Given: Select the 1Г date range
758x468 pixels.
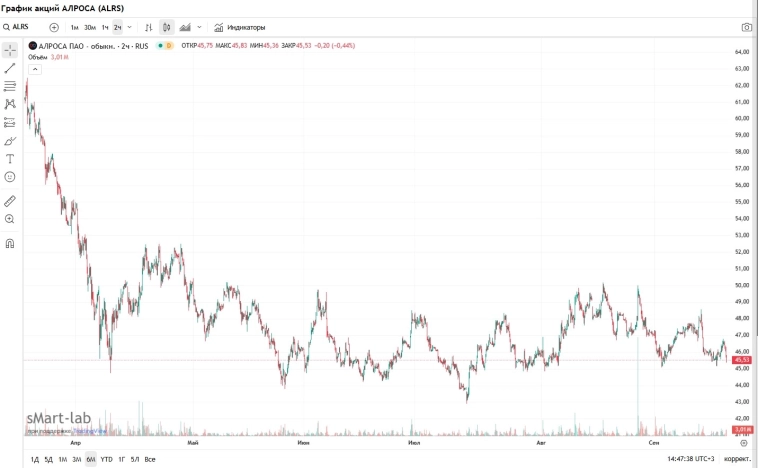Looking at the screenshot, I should tap(122, 459).
